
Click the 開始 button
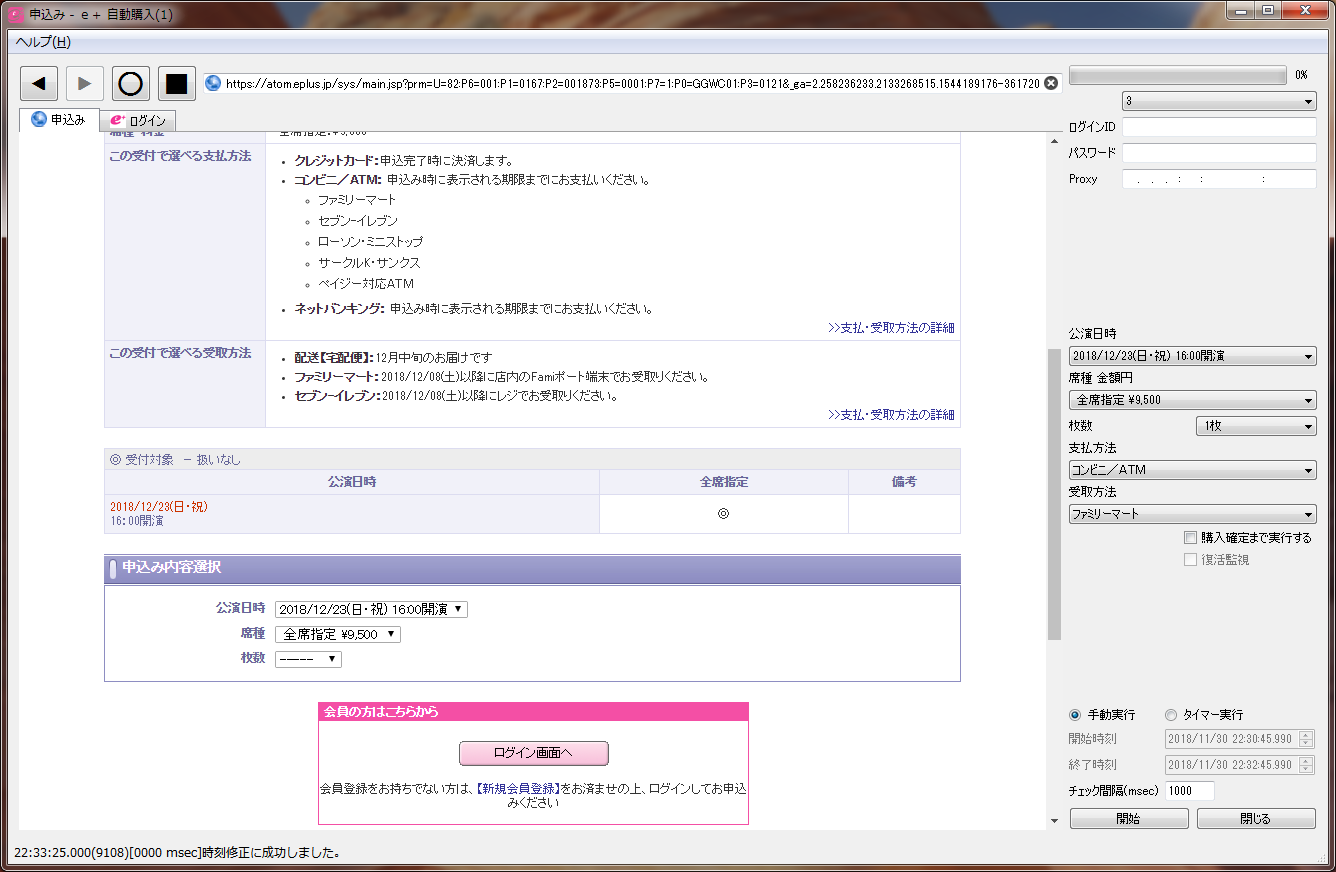point(1129,819)
